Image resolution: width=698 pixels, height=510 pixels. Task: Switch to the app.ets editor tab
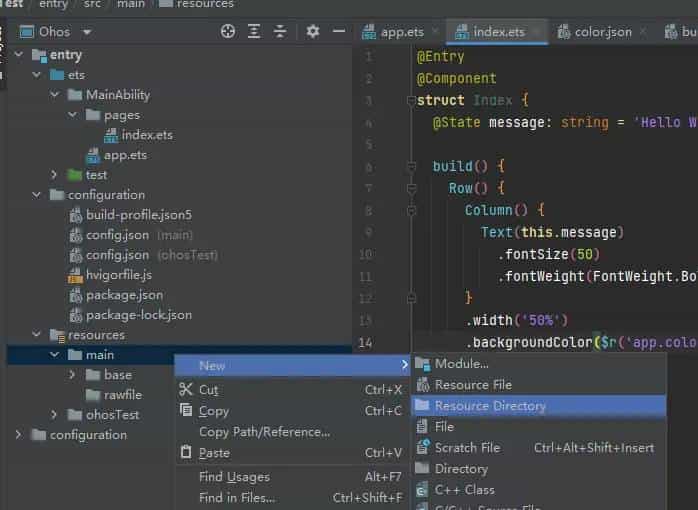[x=402, y=32]
